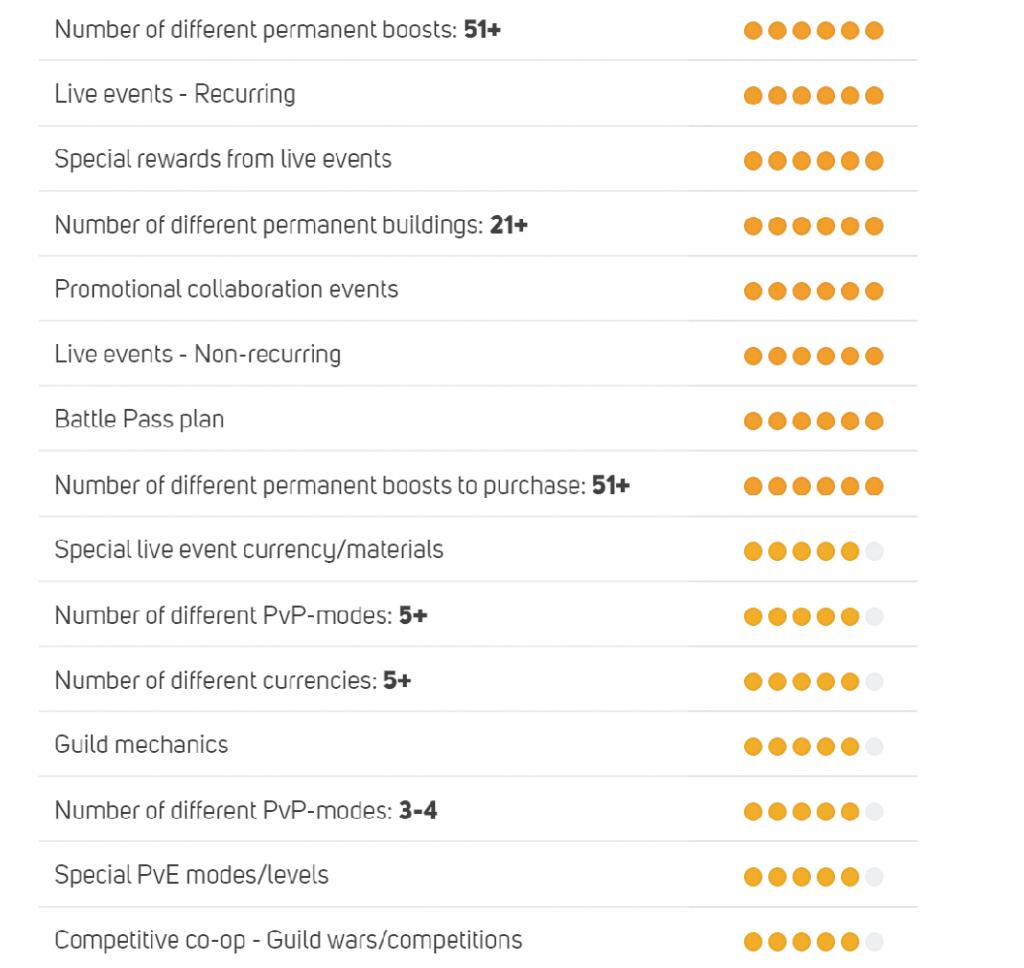The image size is (1024, 968).
Task: Click the 'Live events - Recurring' feature row
Action: click(x=175, y=94)
